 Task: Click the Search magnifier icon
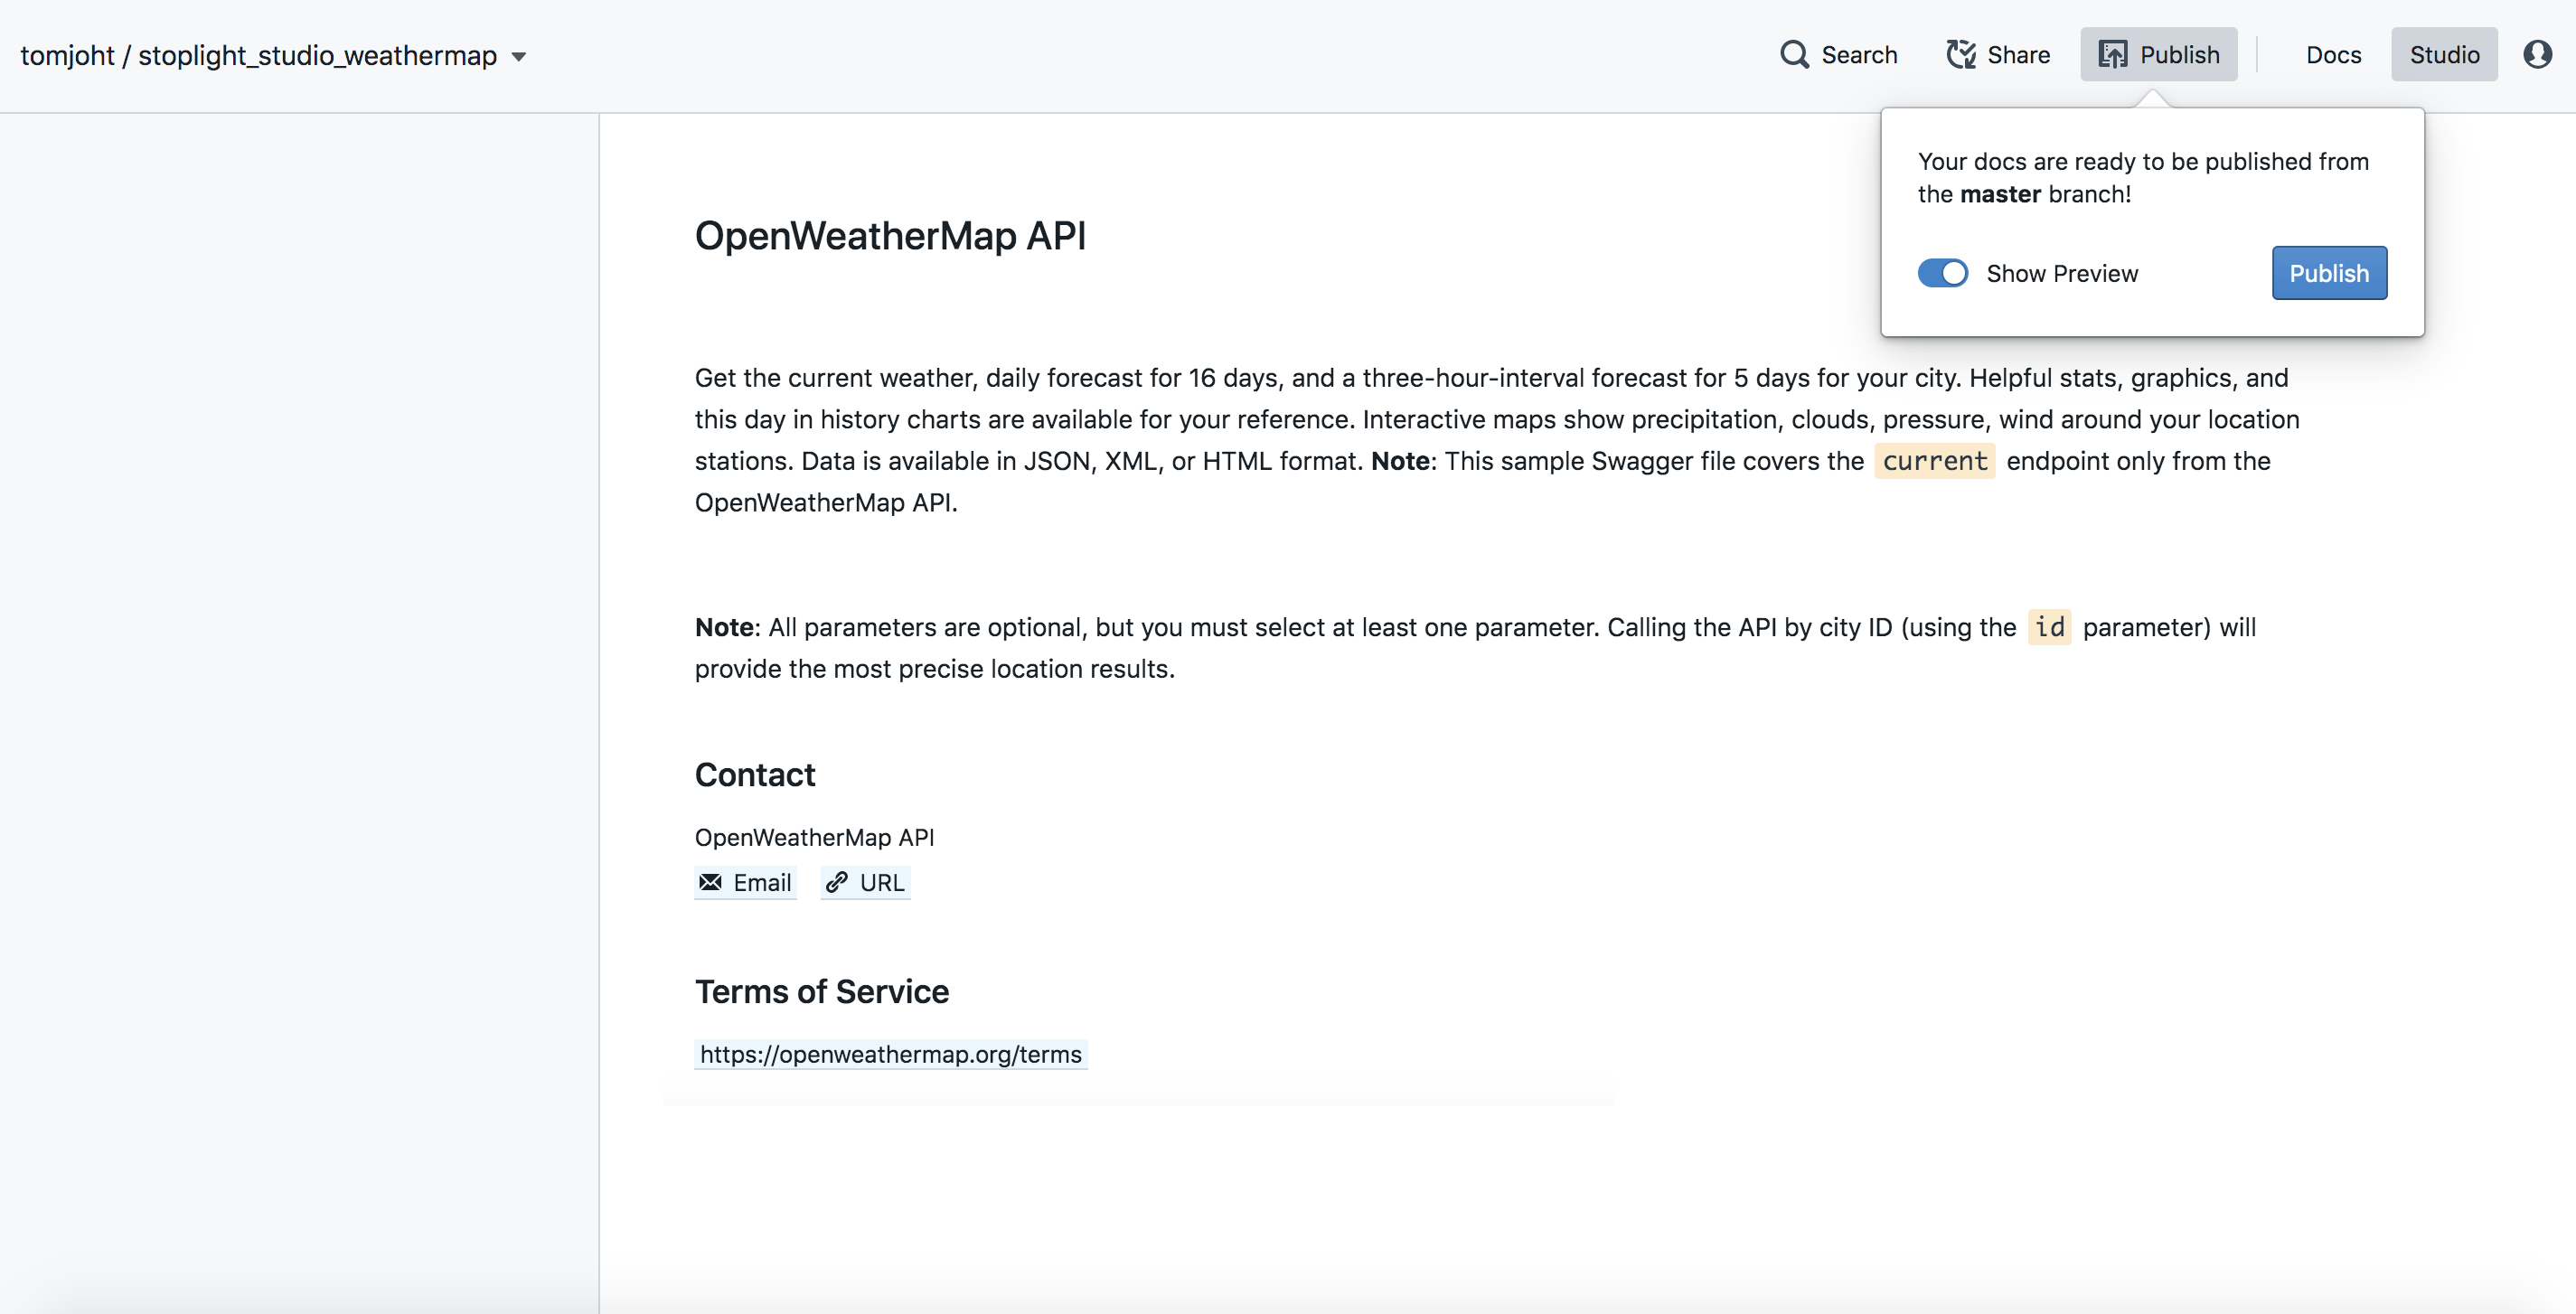pyautogui.click(x=1794, y=54)
